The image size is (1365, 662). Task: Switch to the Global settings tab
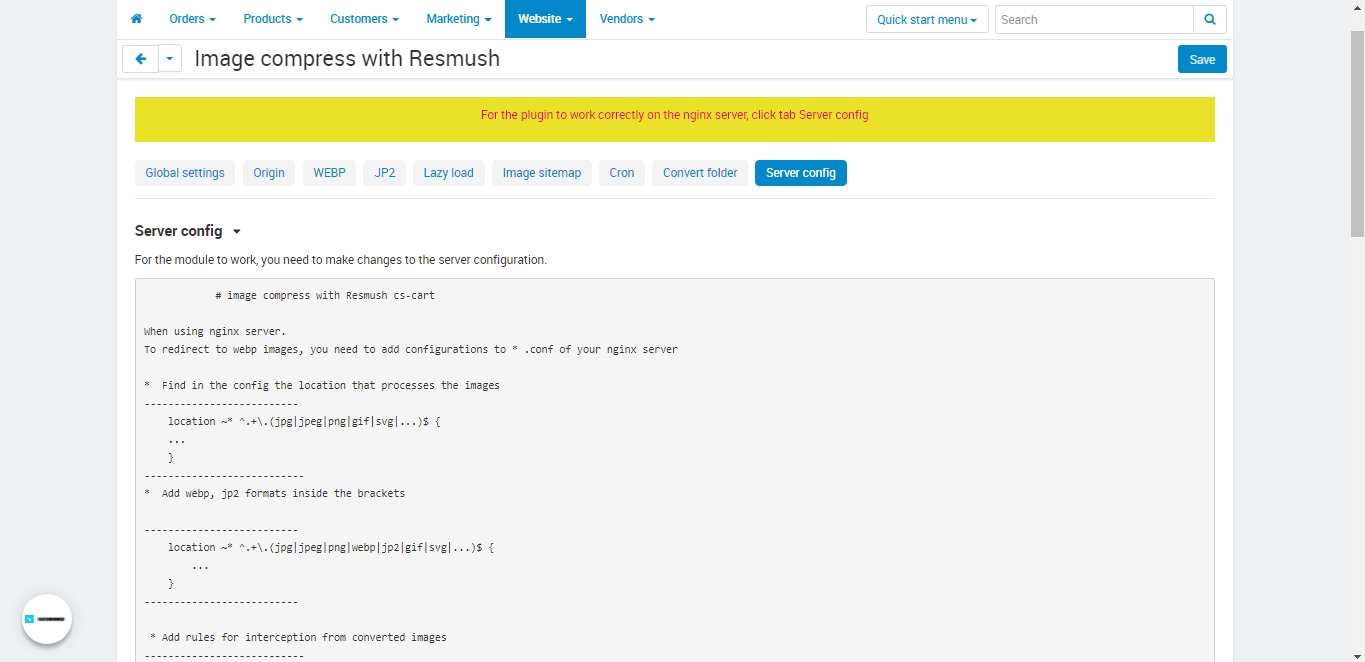point(185,173)
